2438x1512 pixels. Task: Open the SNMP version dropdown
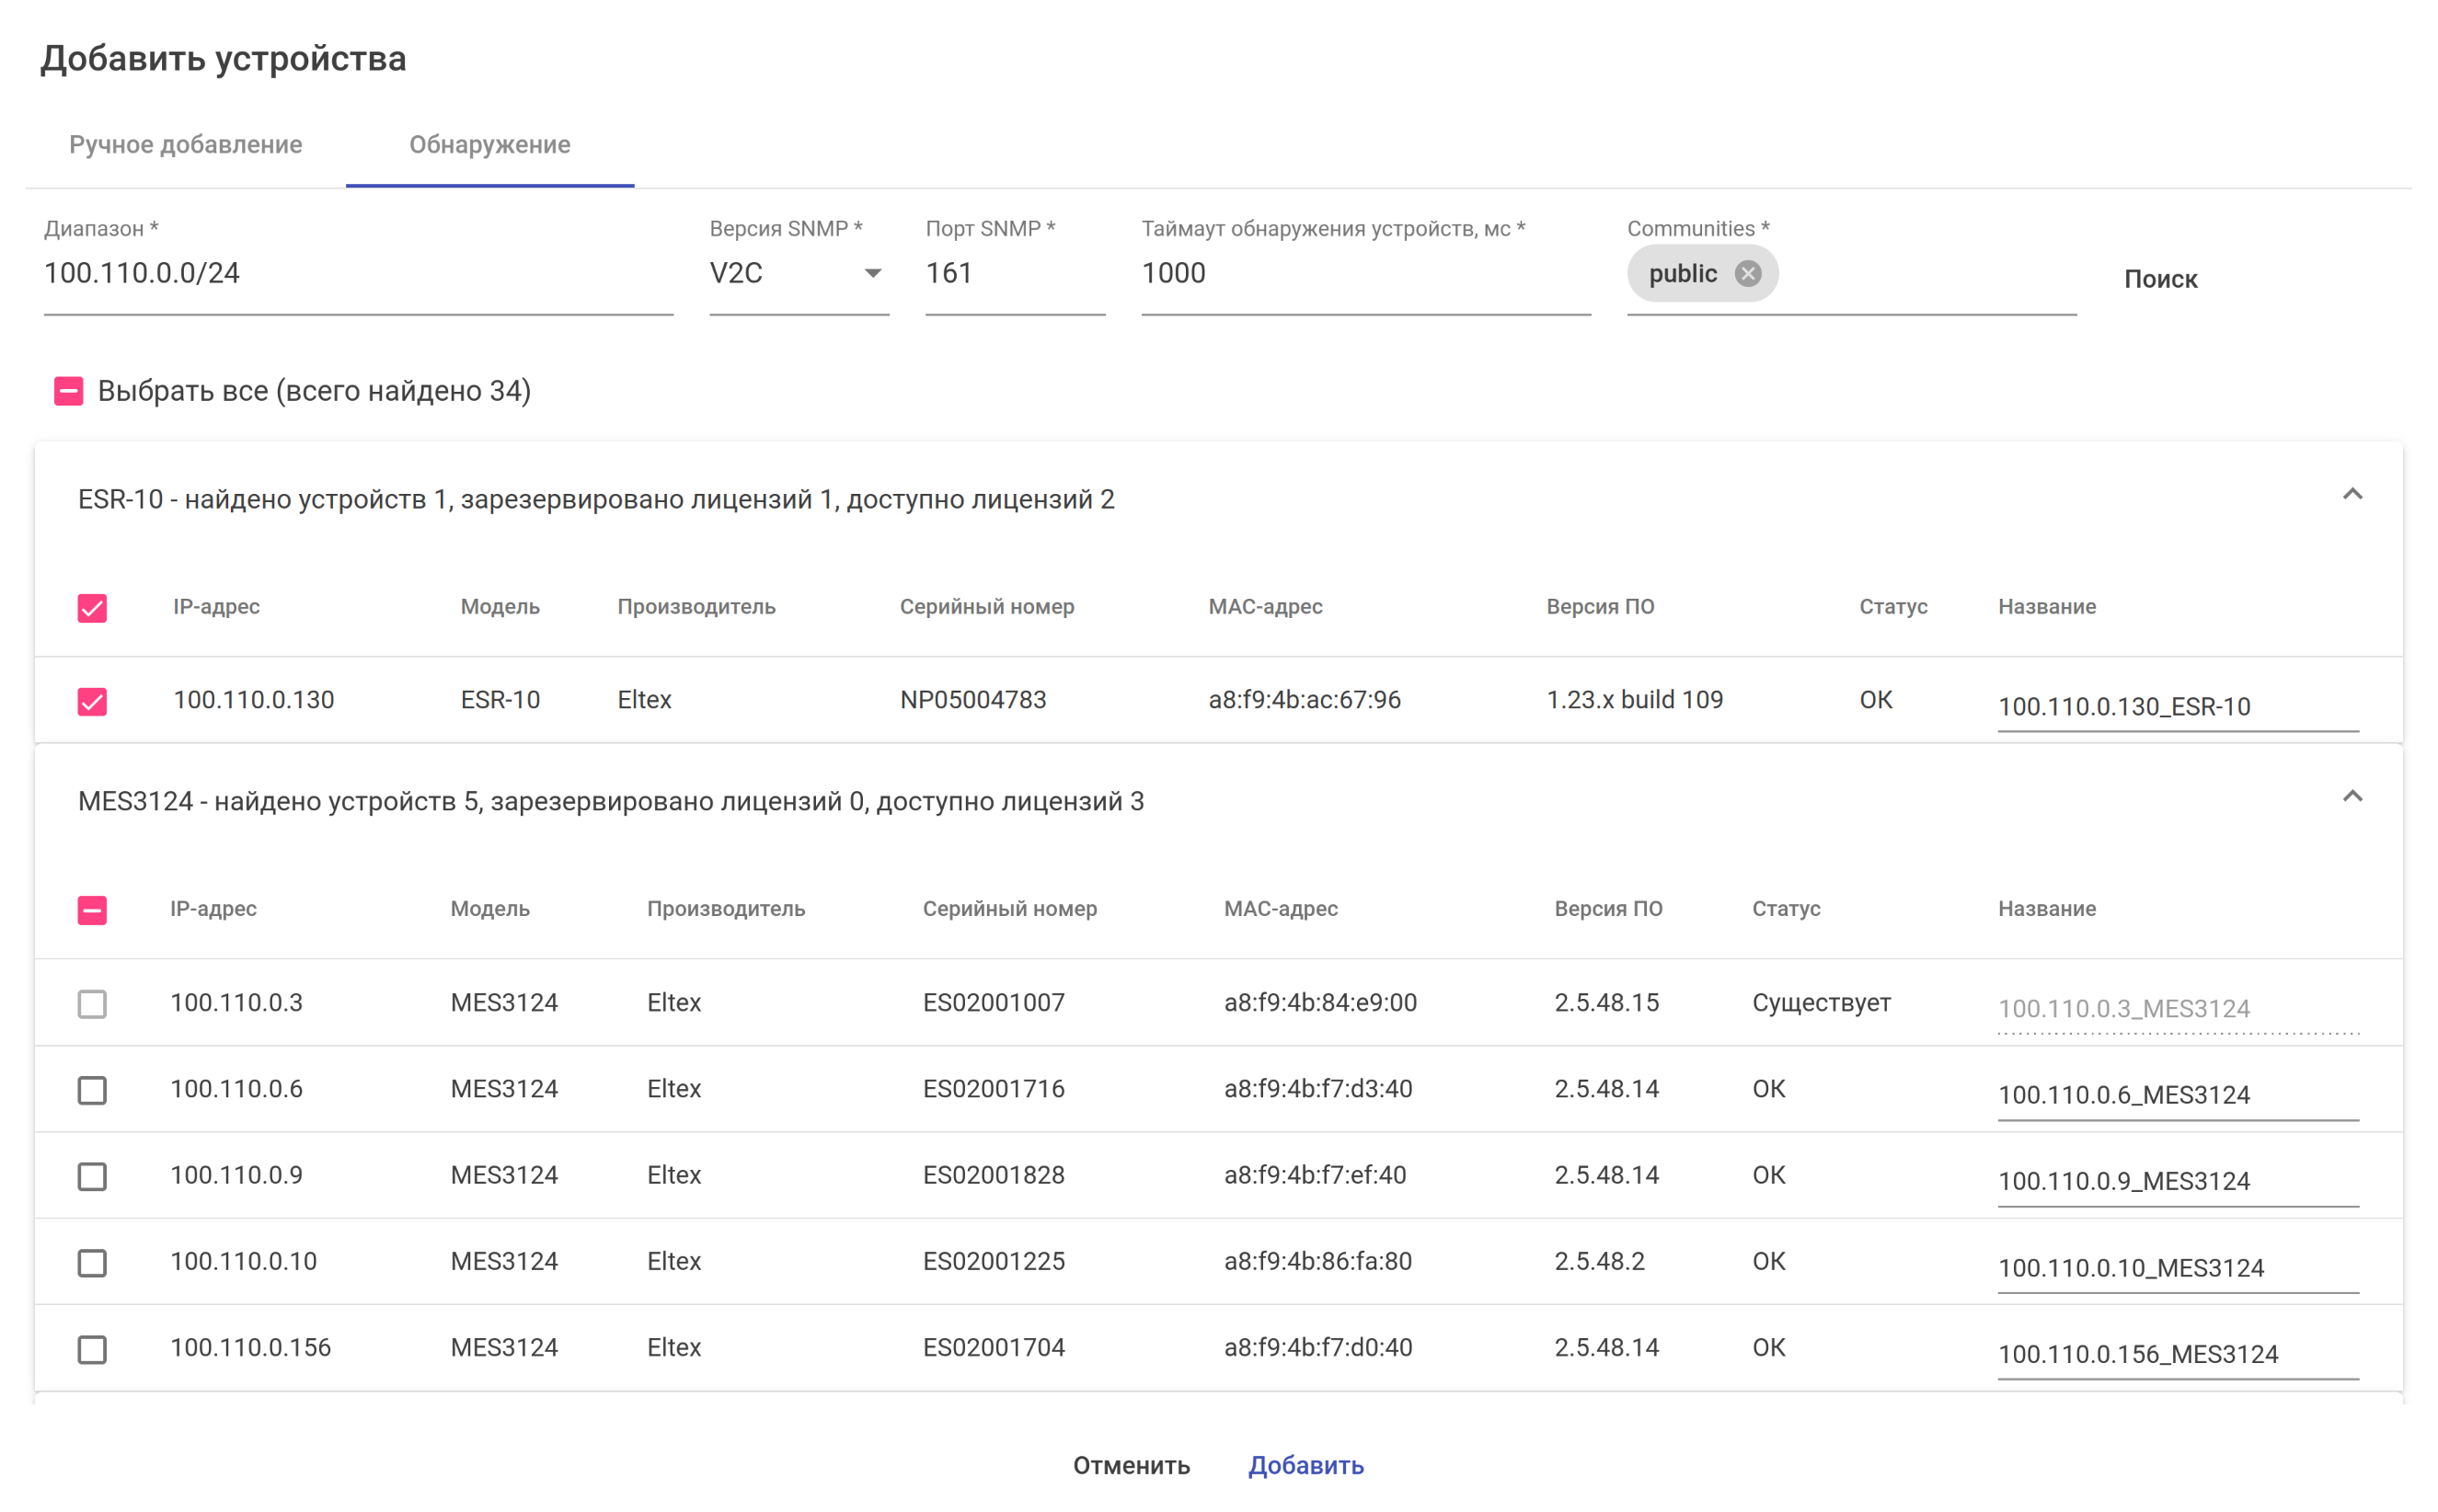[x=797, y=274]
